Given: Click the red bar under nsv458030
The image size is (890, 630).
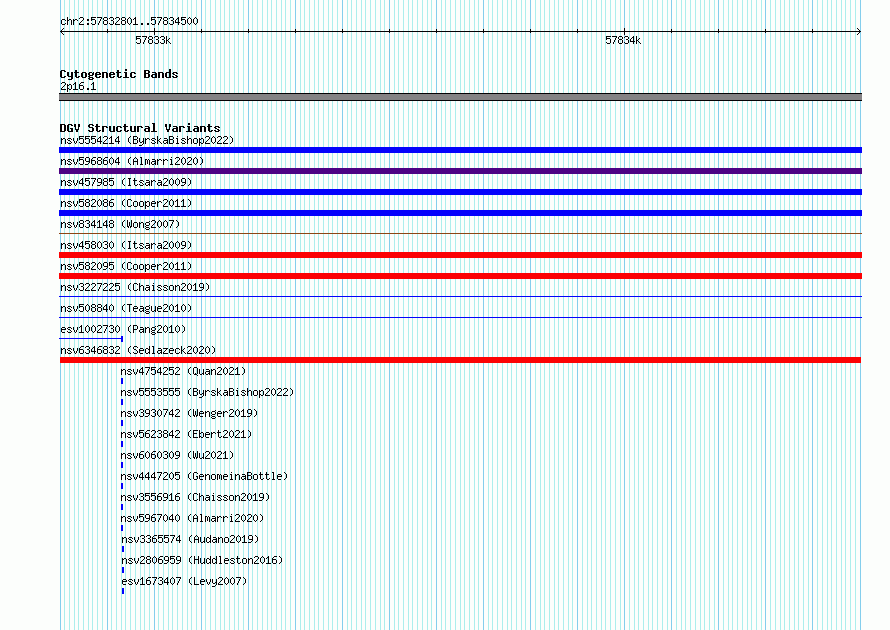Looking at the screenshot, I should click(460, 255).
